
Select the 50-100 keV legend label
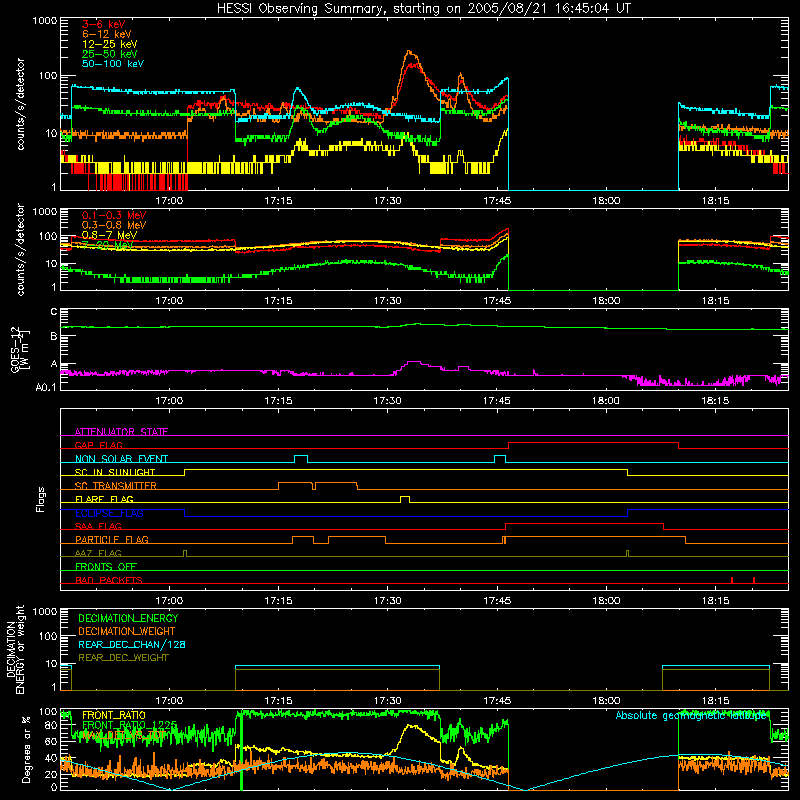tap(113, 64)
